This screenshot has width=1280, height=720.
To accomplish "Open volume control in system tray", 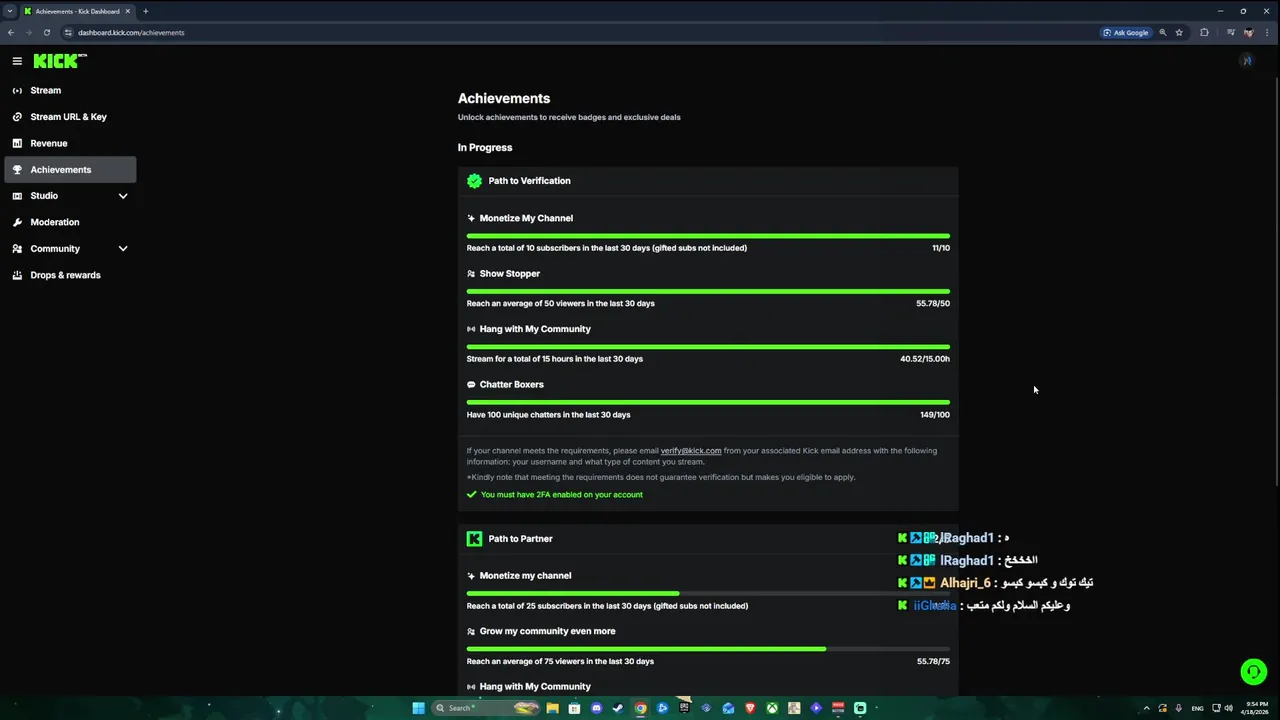I will point(1229,708).
